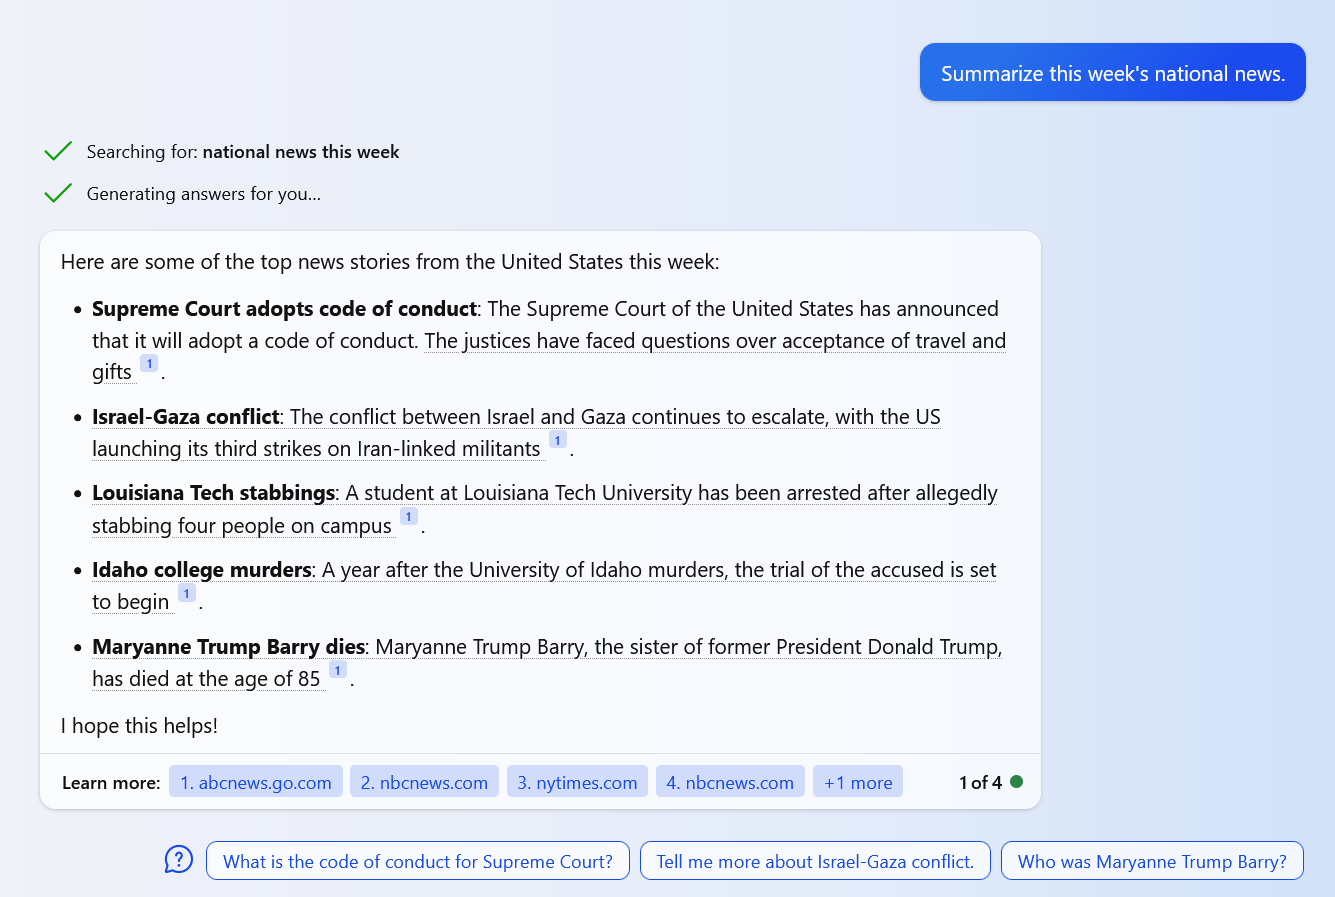Click the question mark suggestions icon
The height and width of the screenshot is (897, 1335).
178,860
